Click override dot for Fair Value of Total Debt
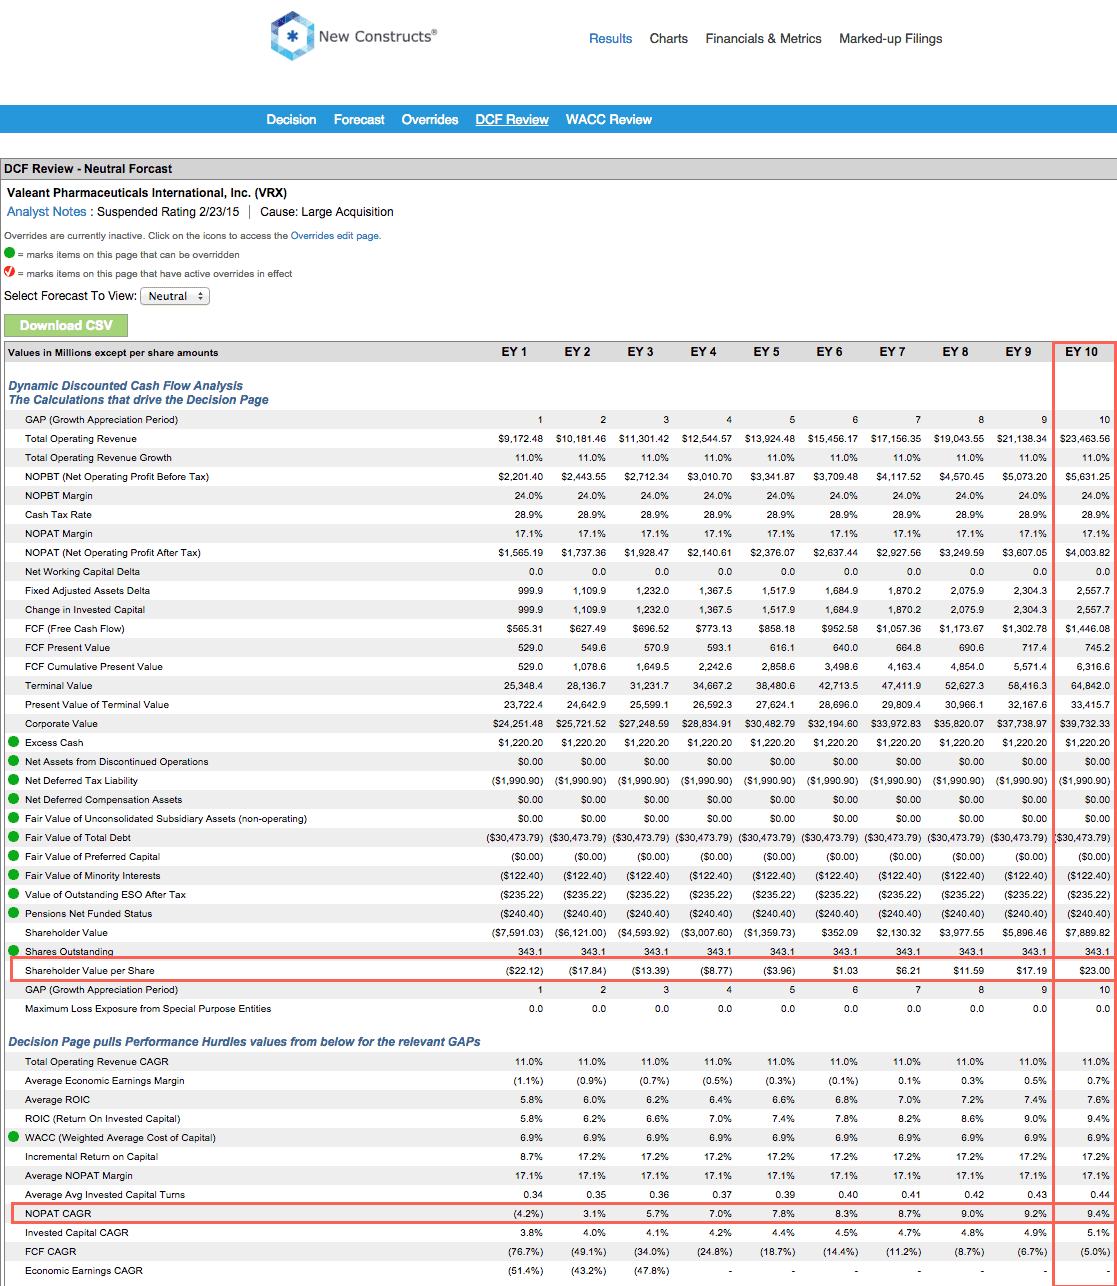The image size is (1117, 1286). pos(13,837)
